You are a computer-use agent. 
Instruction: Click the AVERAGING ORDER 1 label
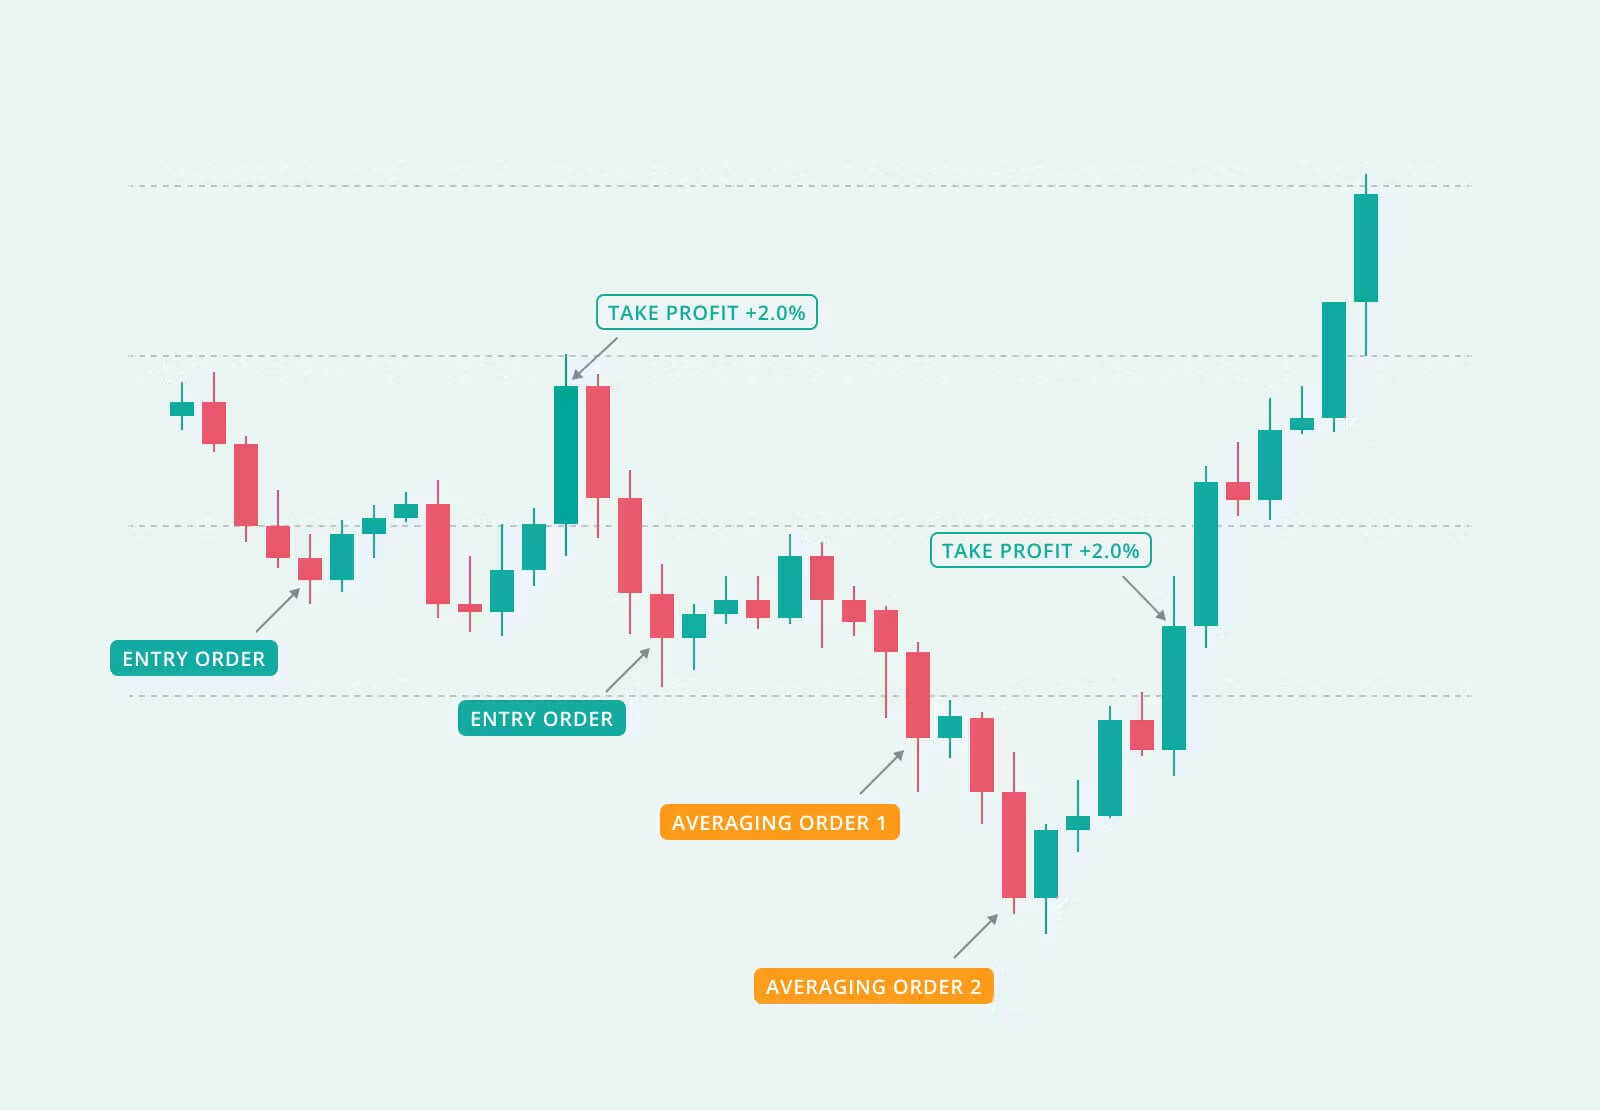point(779,822)
